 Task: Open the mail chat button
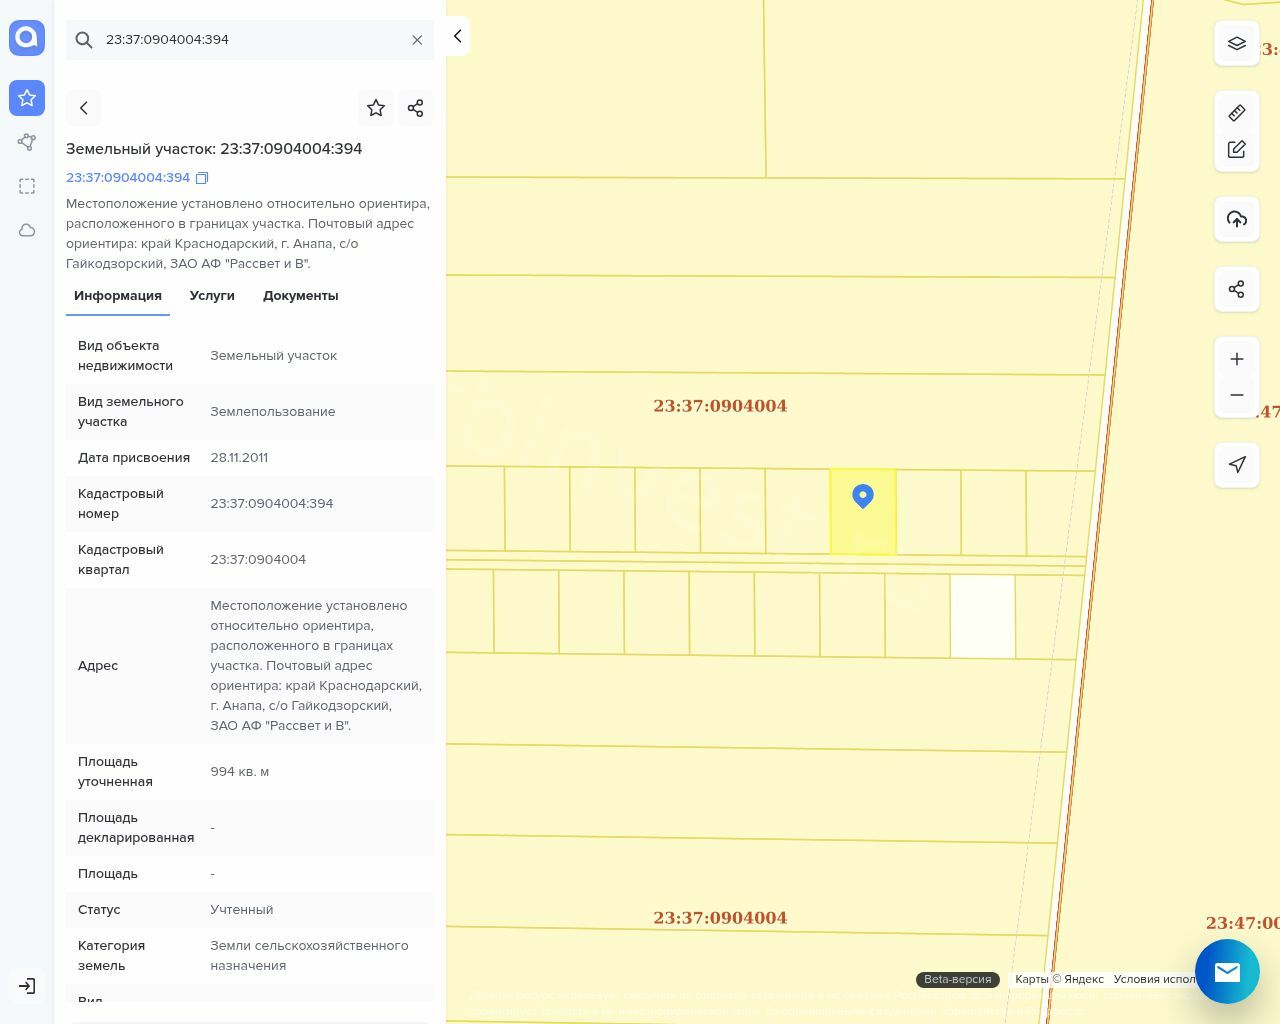tap(1227, 971)
